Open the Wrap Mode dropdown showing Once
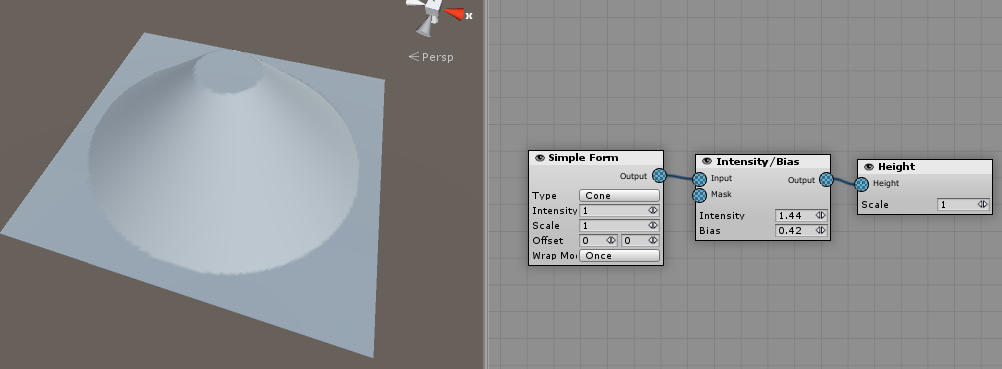 point(619,256)
